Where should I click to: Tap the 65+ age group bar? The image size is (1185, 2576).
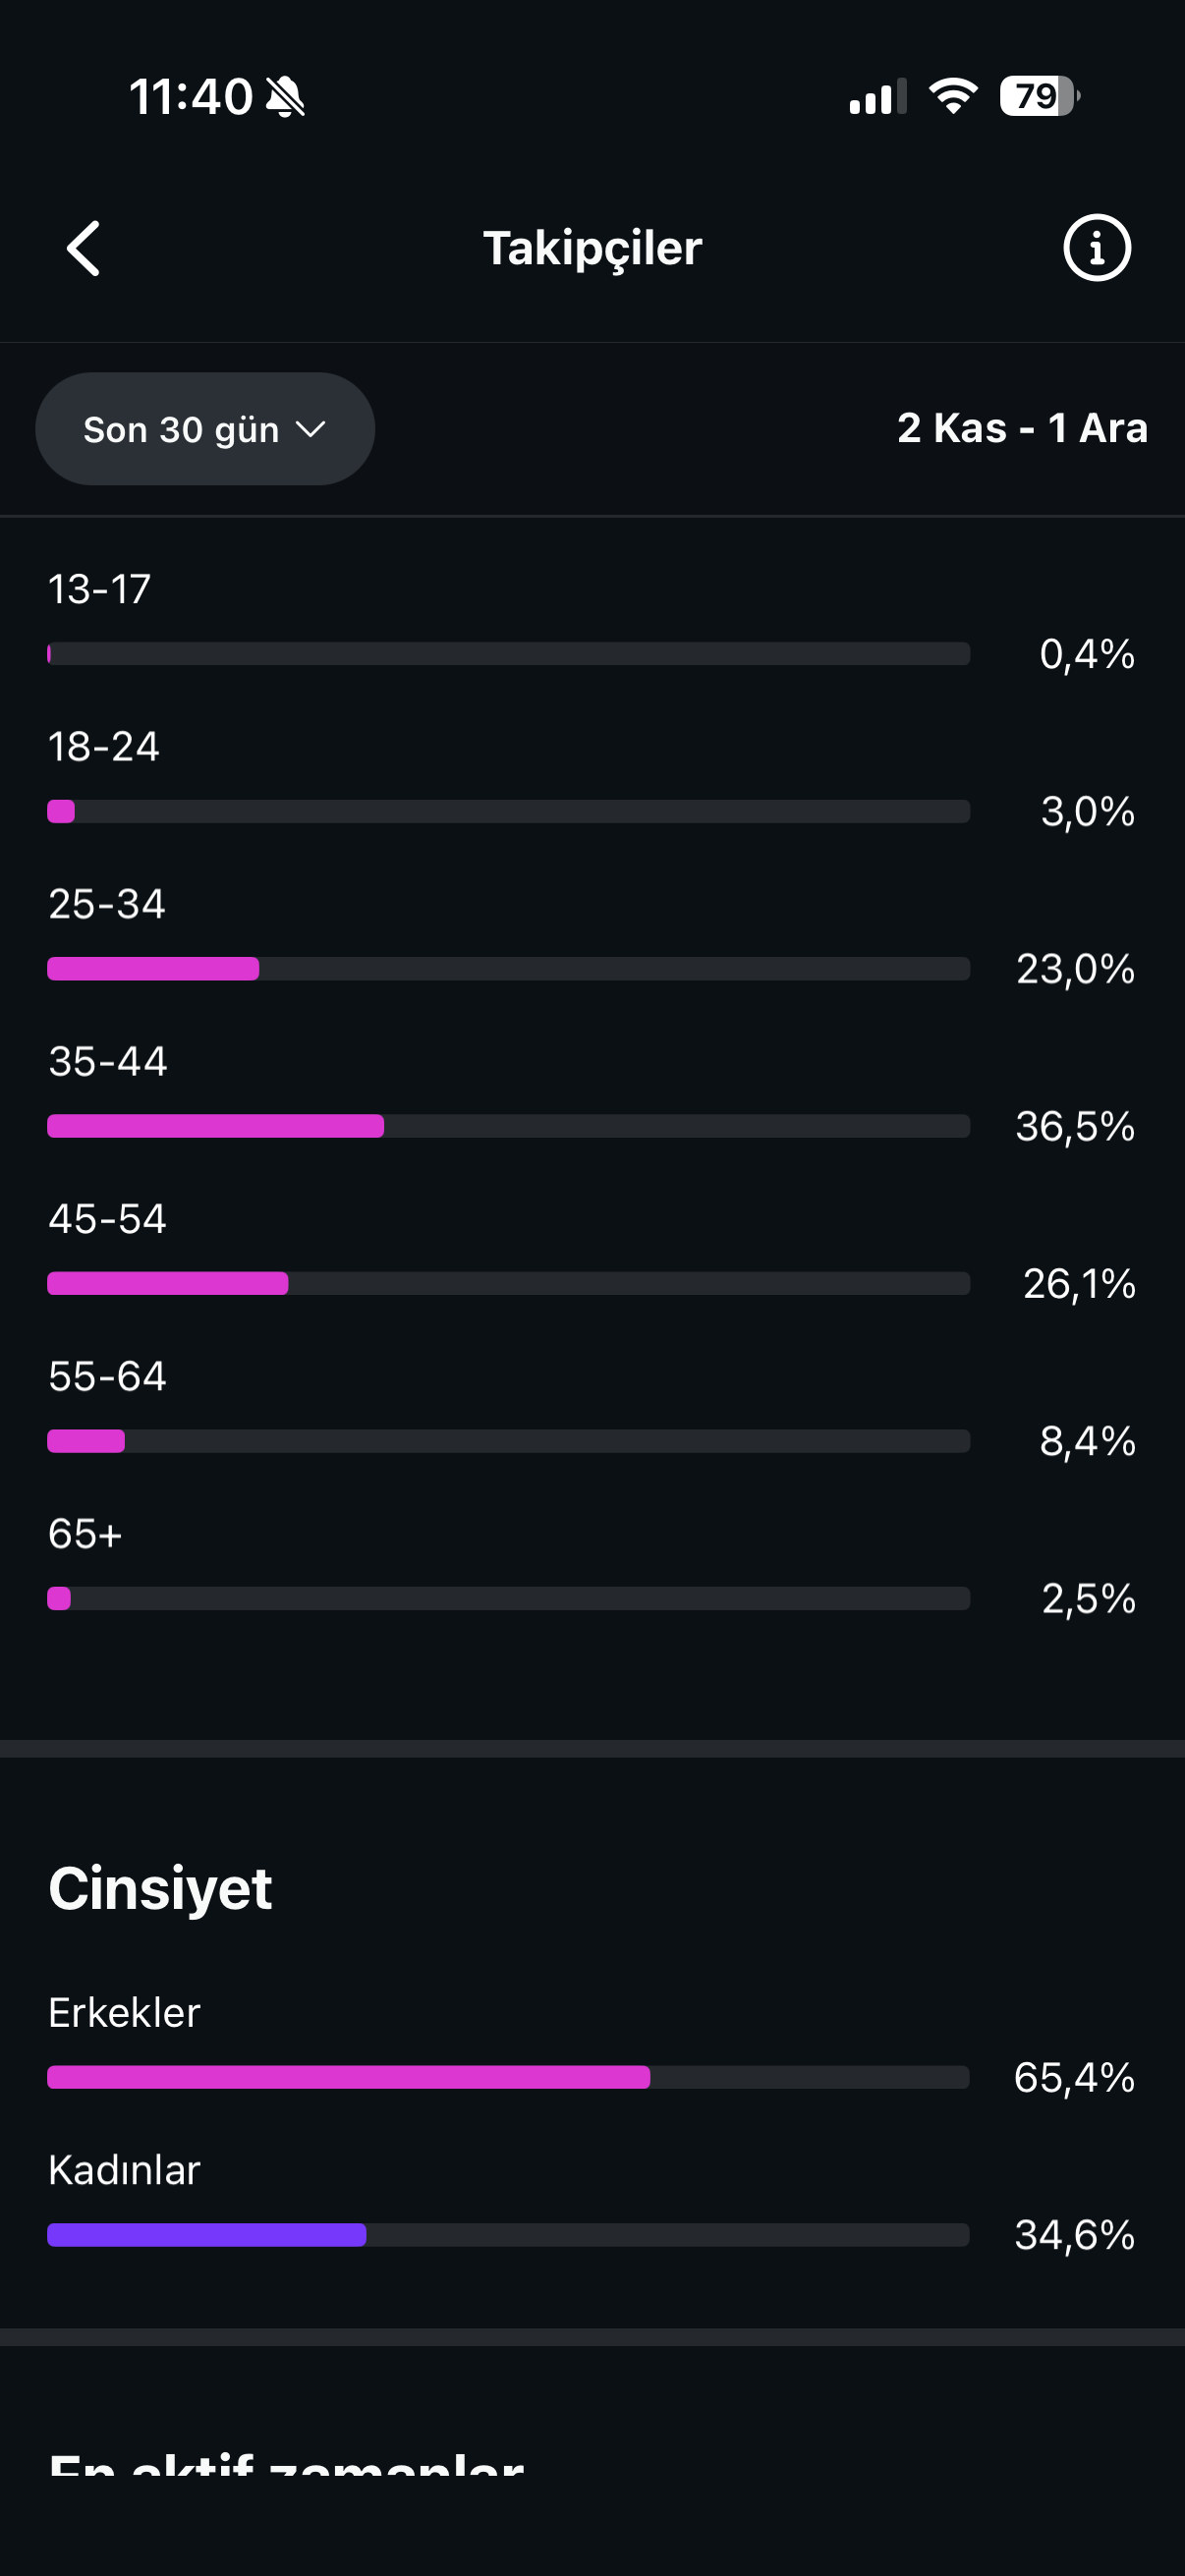(508, 1599)
